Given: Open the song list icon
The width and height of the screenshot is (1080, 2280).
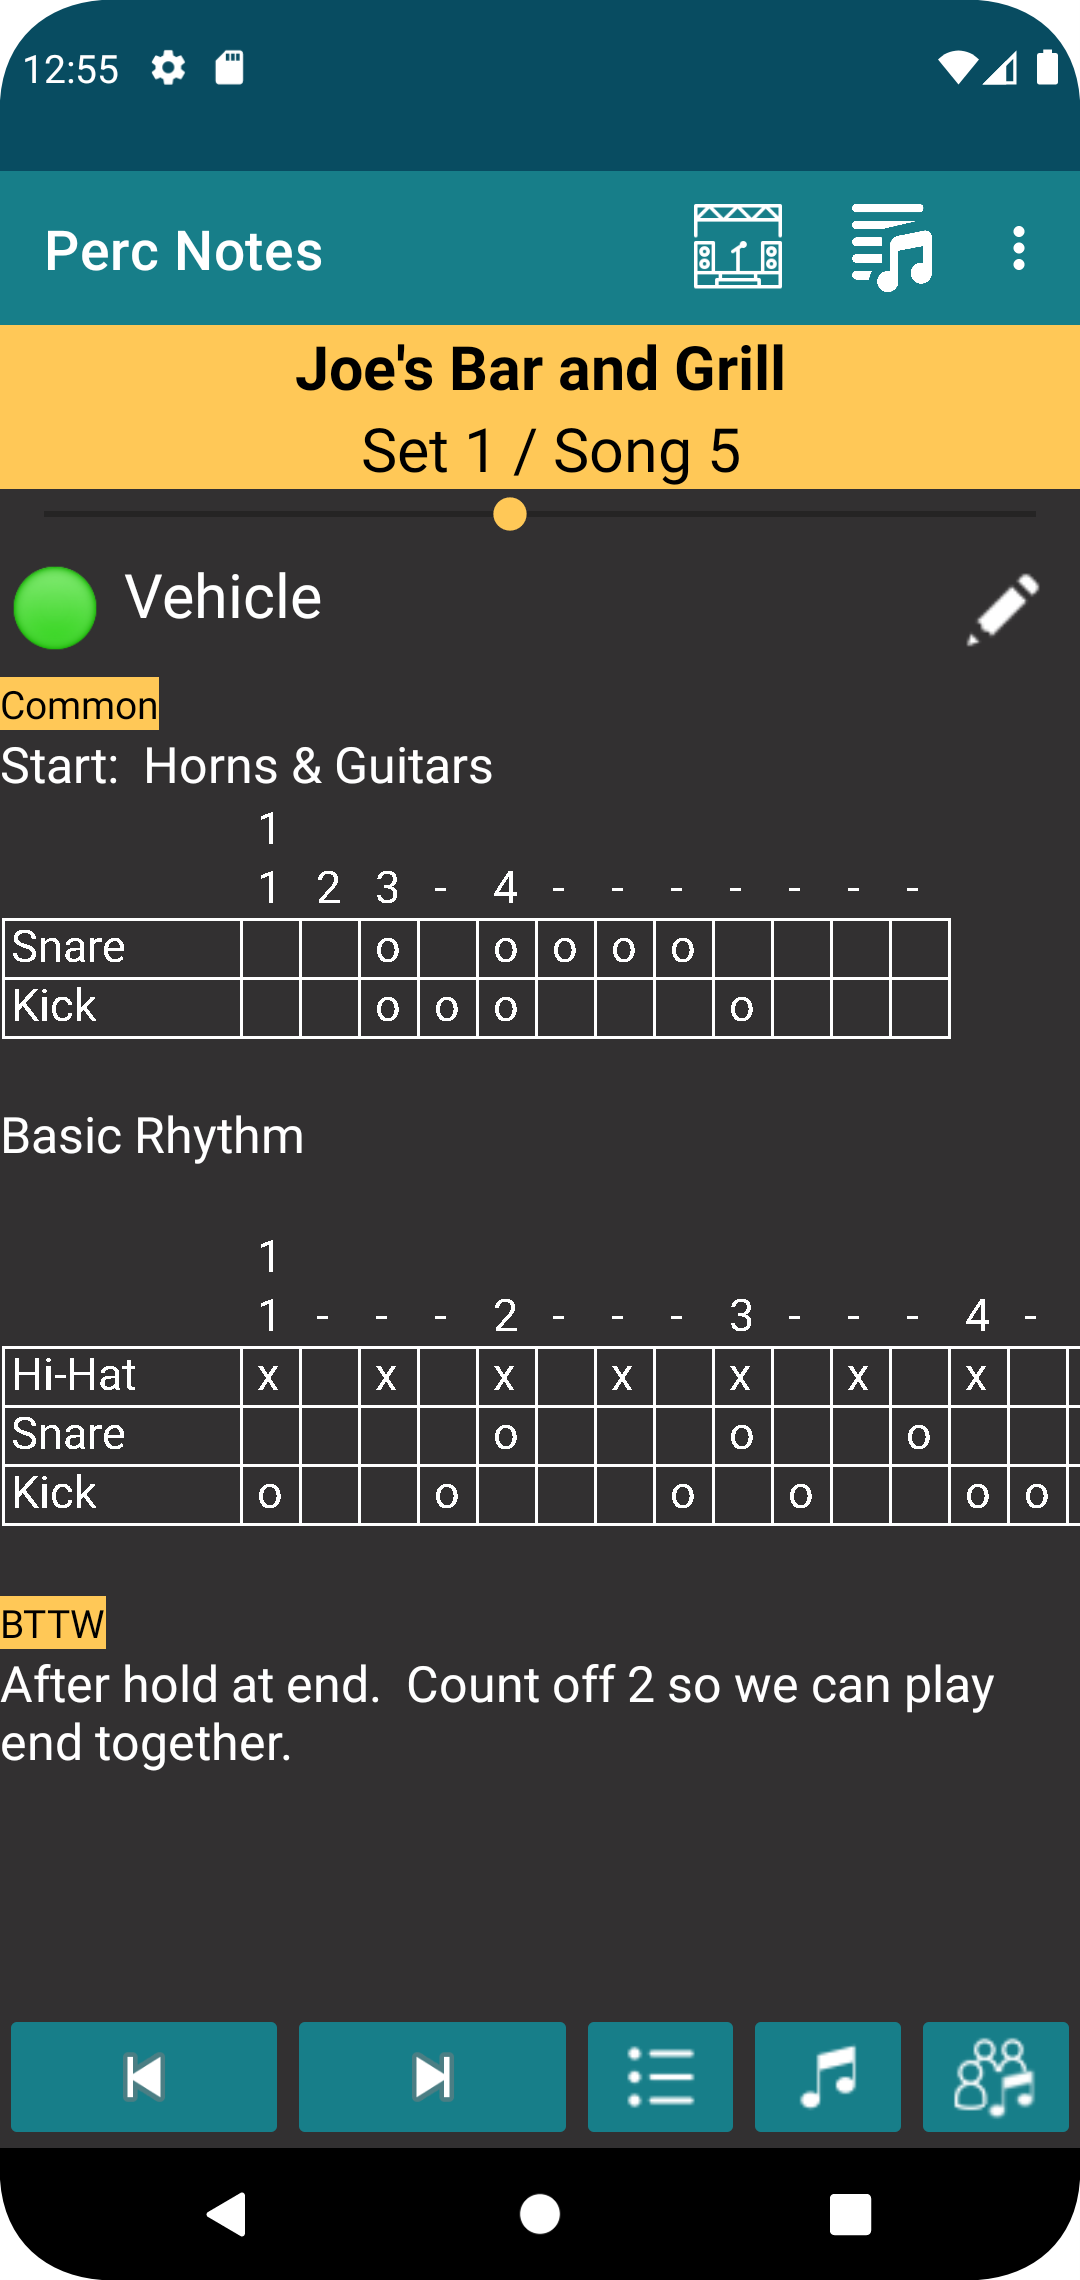Looking at the screenshot, I should tap(660, 2077).
